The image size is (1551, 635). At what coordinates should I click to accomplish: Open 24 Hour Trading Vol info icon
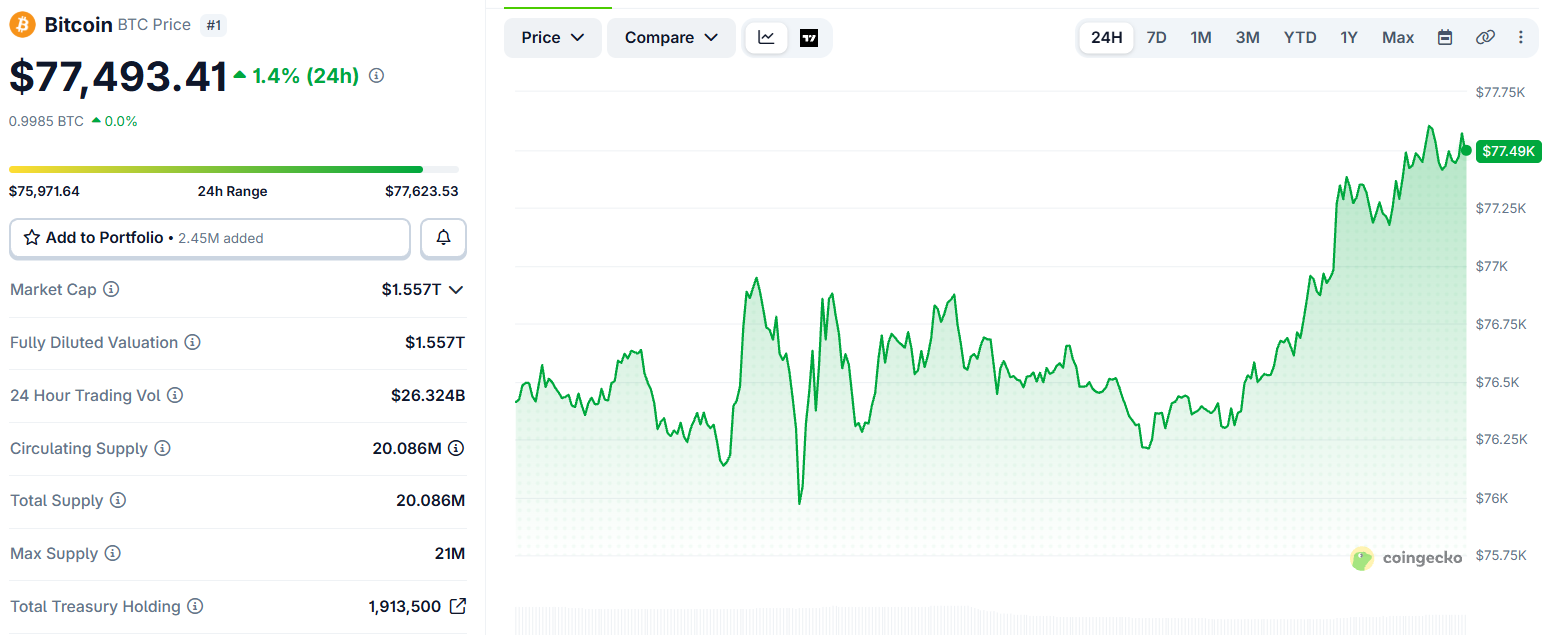pyautogui.click(x=175, y=395)
